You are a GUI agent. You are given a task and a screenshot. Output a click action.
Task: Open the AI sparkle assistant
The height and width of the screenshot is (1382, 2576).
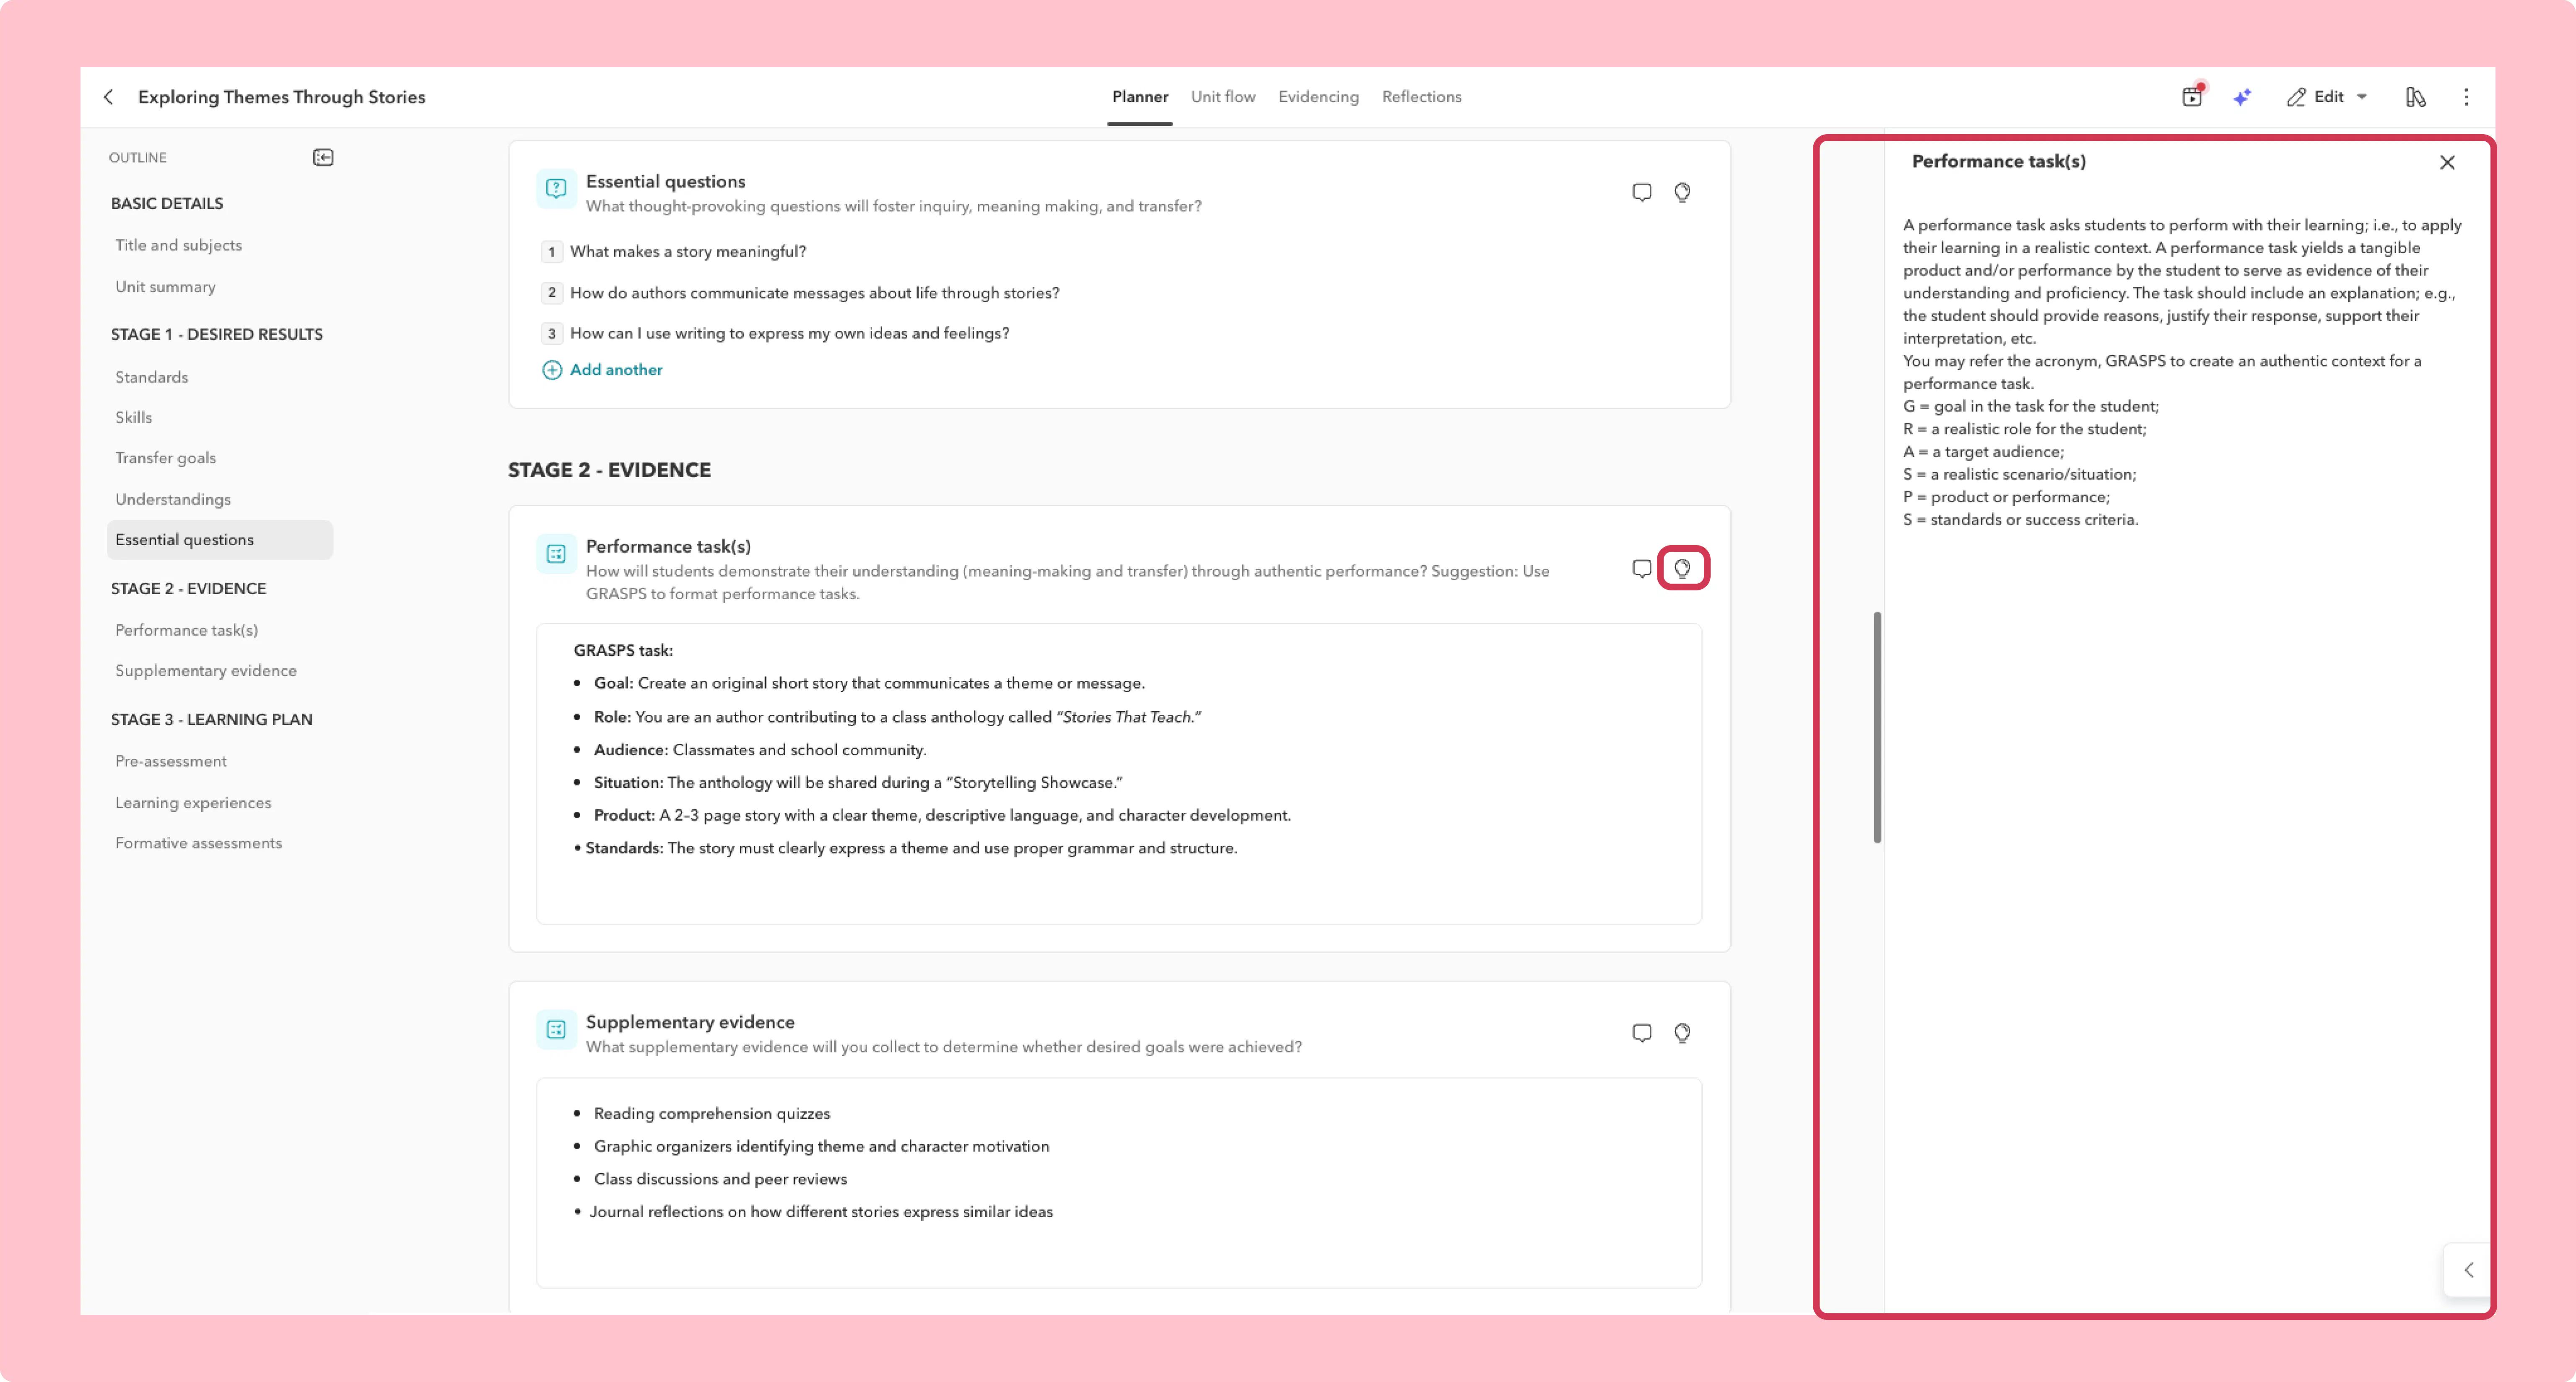click(2241, 97)
